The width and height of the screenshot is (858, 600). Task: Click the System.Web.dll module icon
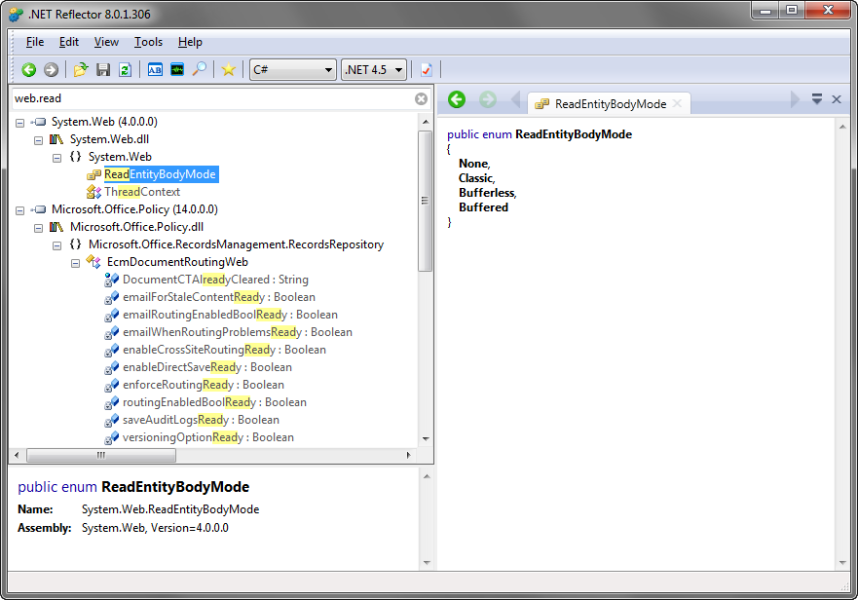(56, 139)
